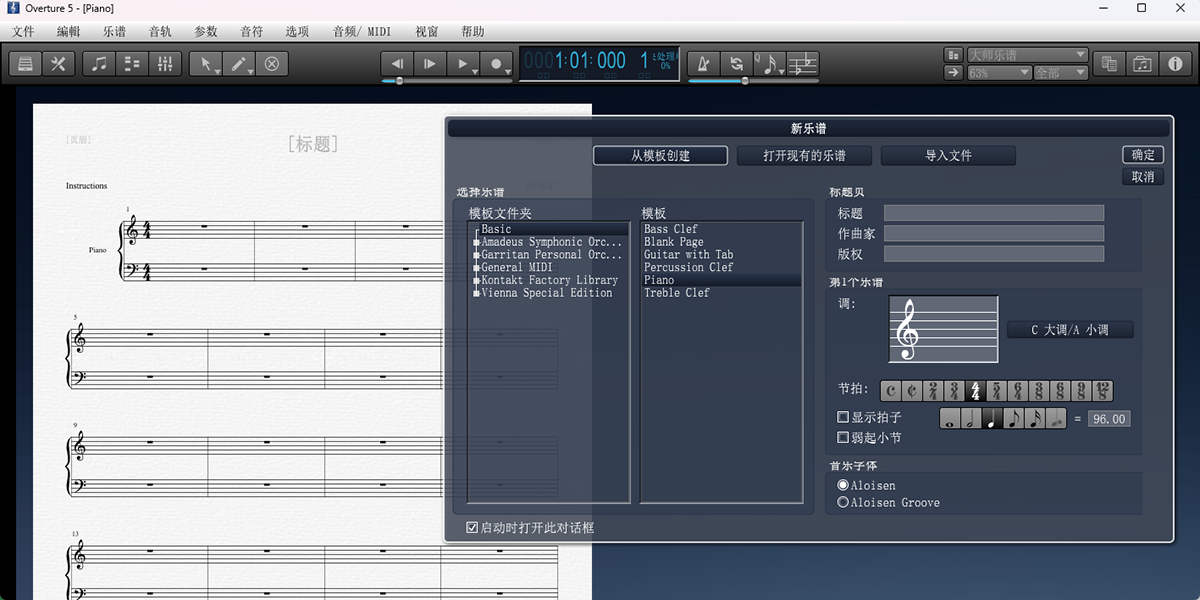
Task: Toggle the metronome icon
Action: click(x=703, y=63)
